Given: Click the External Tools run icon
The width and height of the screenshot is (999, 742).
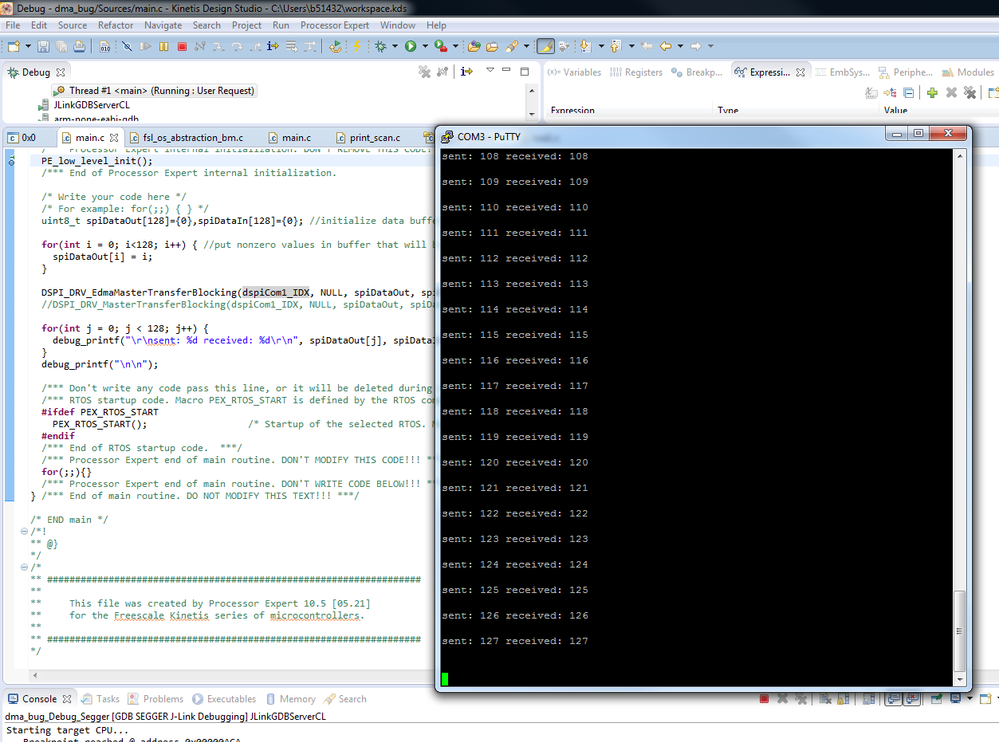Looking at the screenshot, I should pyautogui.click(x=440, y=46).
